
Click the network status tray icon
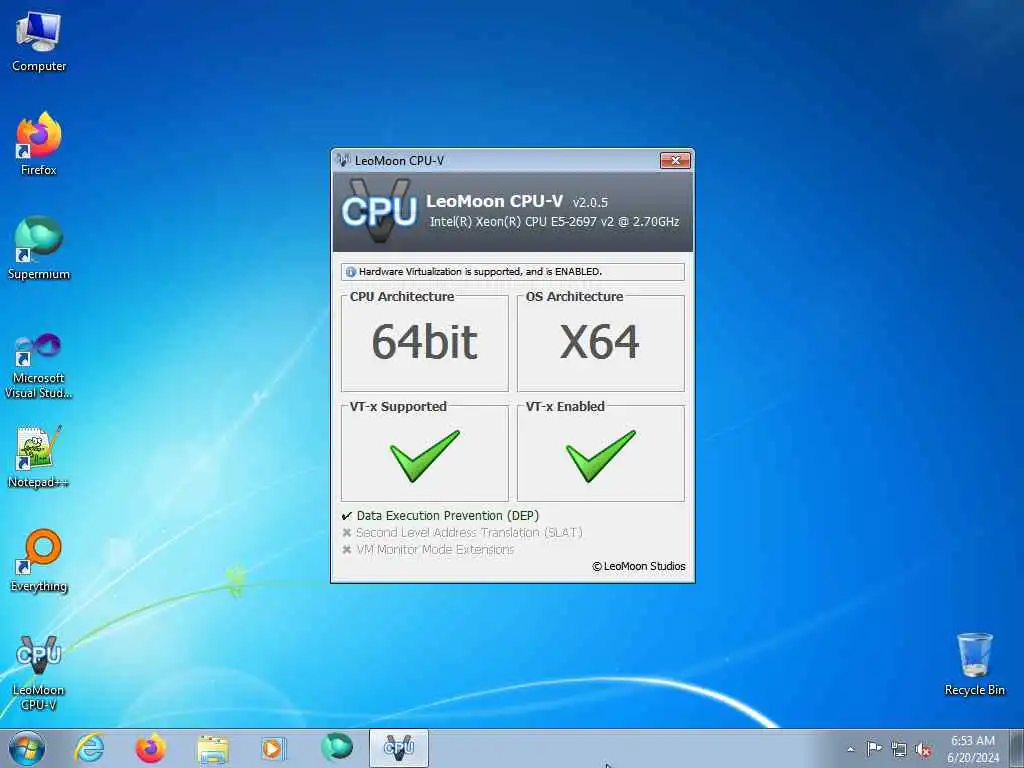coord(899,750)
